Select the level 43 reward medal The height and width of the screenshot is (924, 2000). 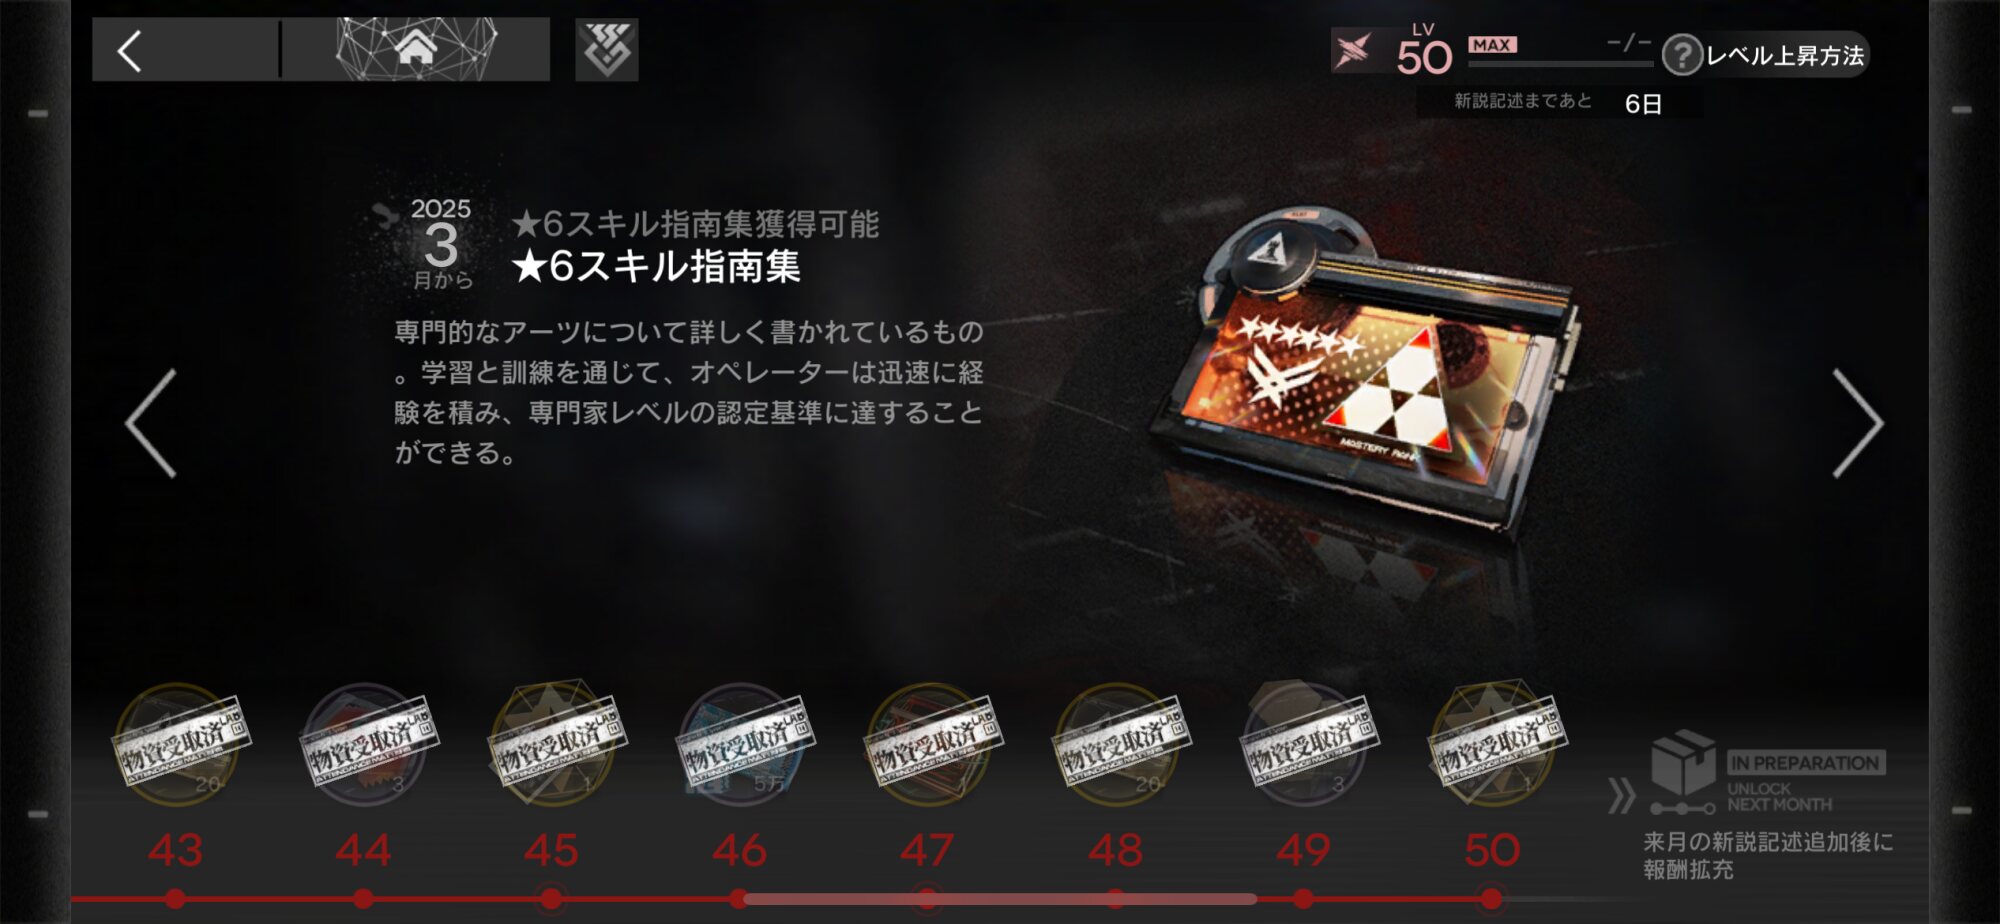pos(178,746)
